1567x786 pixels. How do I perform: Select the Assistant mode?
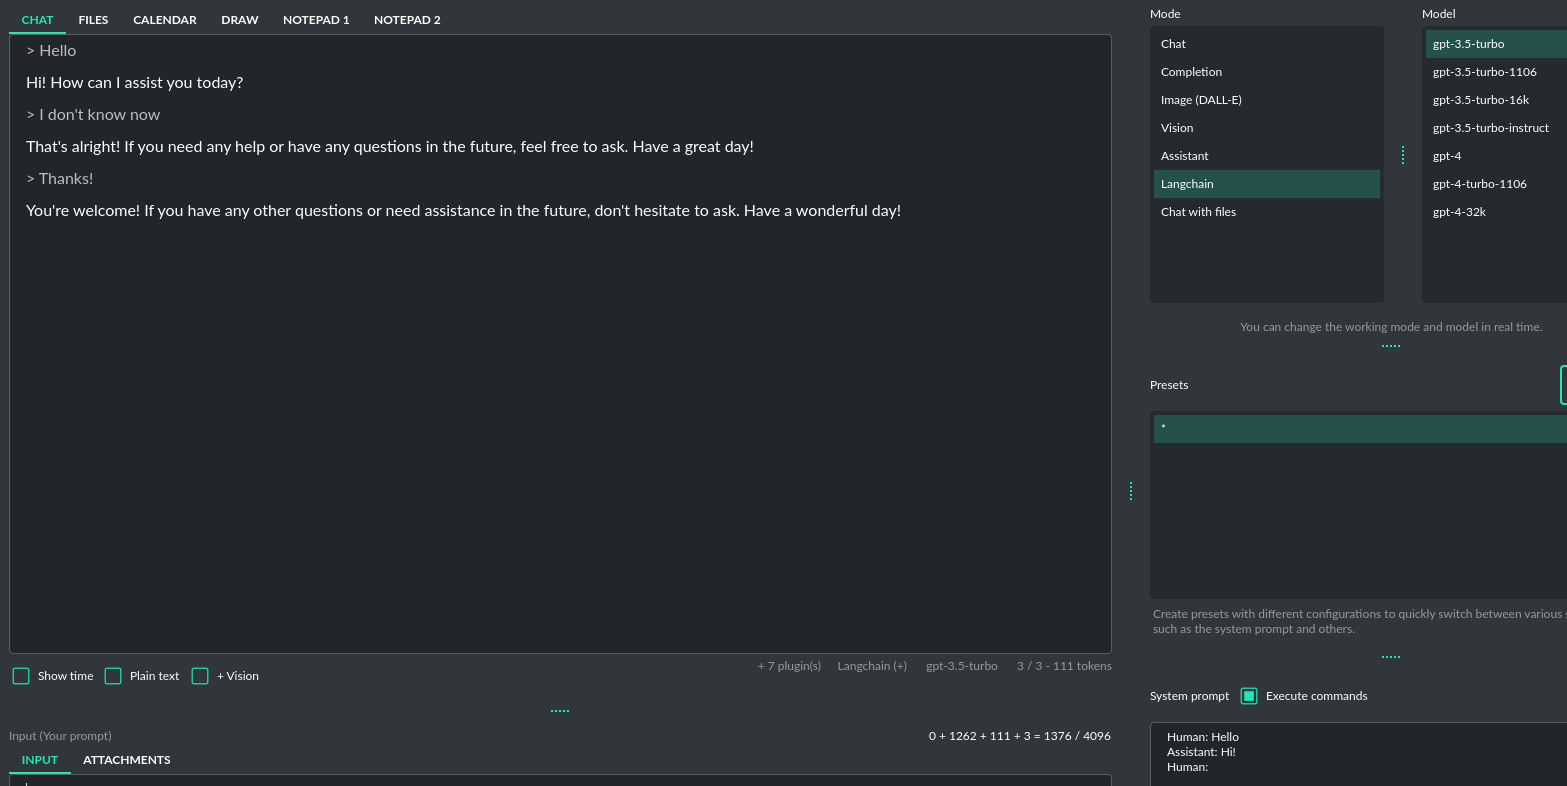[1185, 156]
